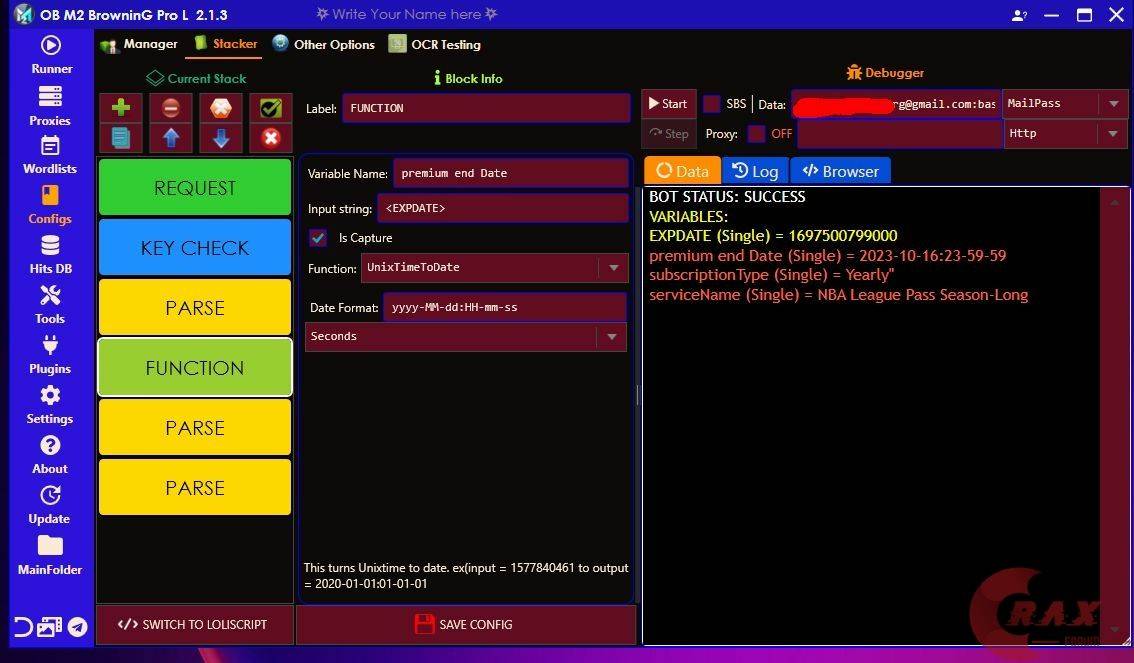This screenshot has width=1134, height=663.
Task: Toggle the Is Capture checkbox
Action: pos(317,237)
